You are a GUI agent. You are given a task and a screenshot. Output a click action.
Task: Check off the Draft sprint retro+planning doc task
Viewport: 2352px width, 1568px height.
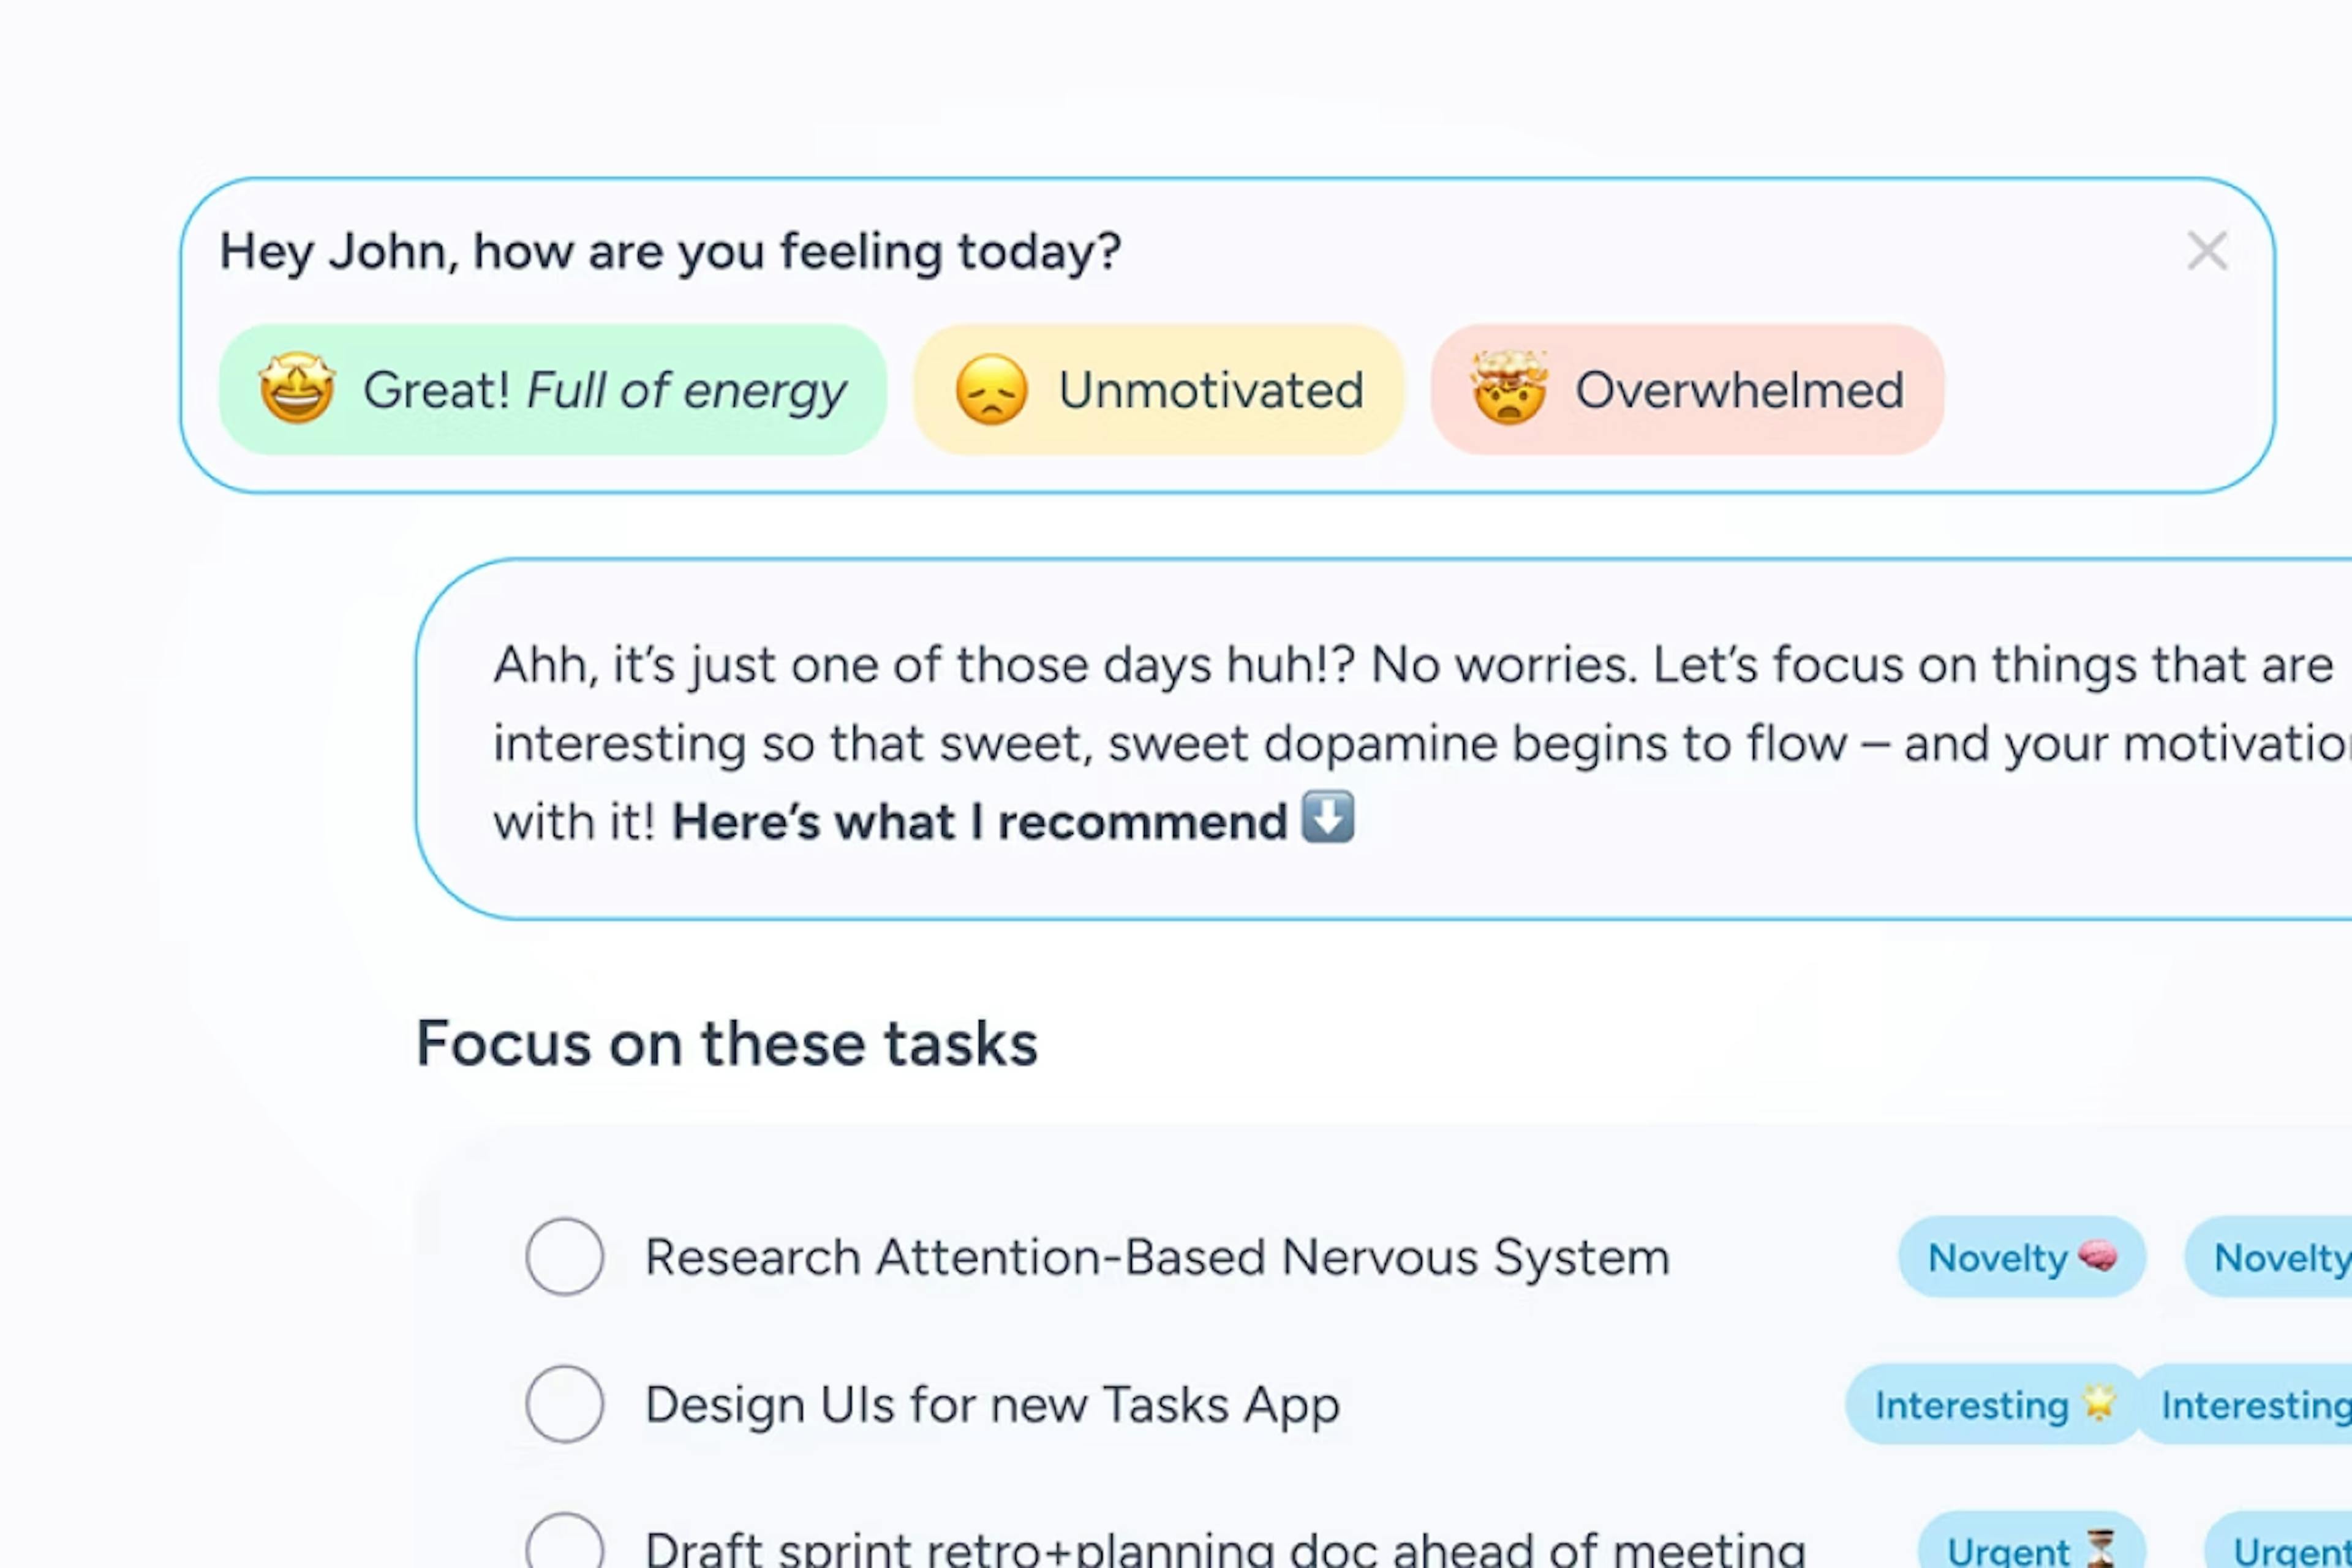pyautogui.click(x=565, y=1547)
